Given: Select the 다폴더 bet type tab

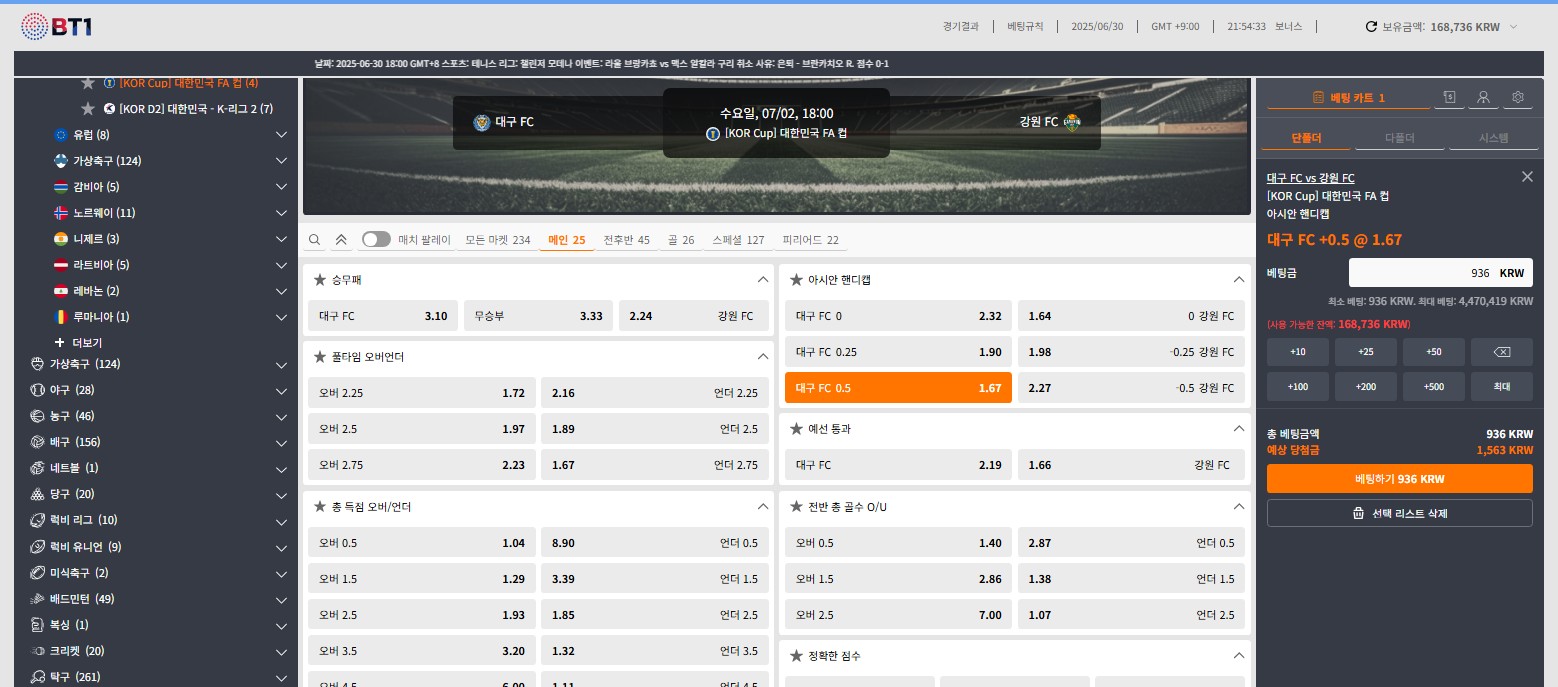Looking at the screenshot, I should [1399, 138].
